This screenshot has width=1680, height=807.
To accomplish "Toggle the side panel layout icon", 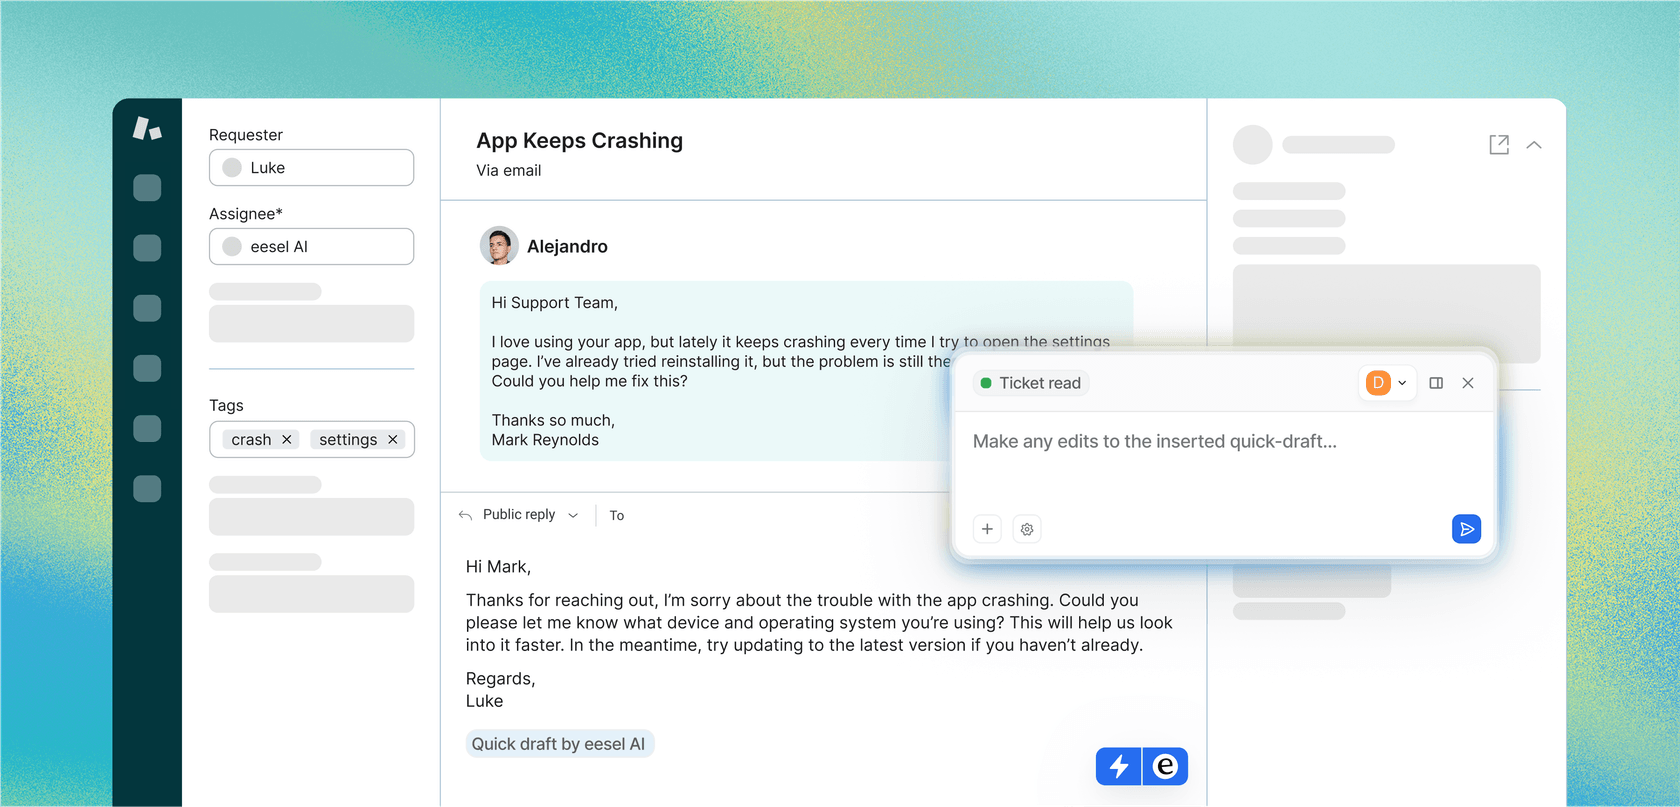I will coord(1436,383).
